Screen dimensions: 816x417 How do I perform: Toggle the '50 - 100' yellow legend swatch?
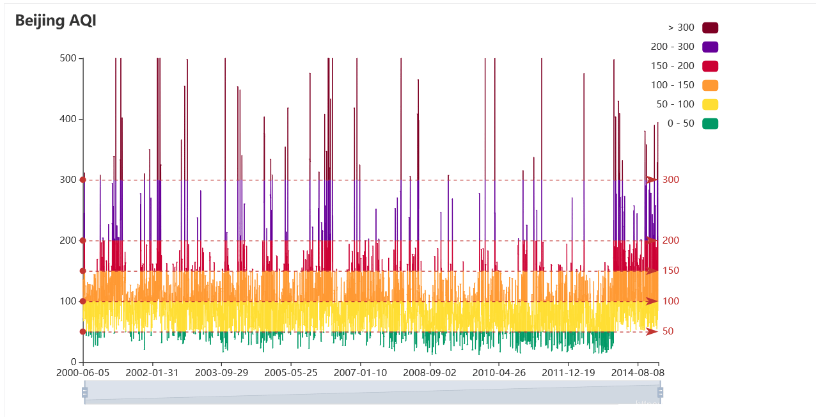(710, 105)
